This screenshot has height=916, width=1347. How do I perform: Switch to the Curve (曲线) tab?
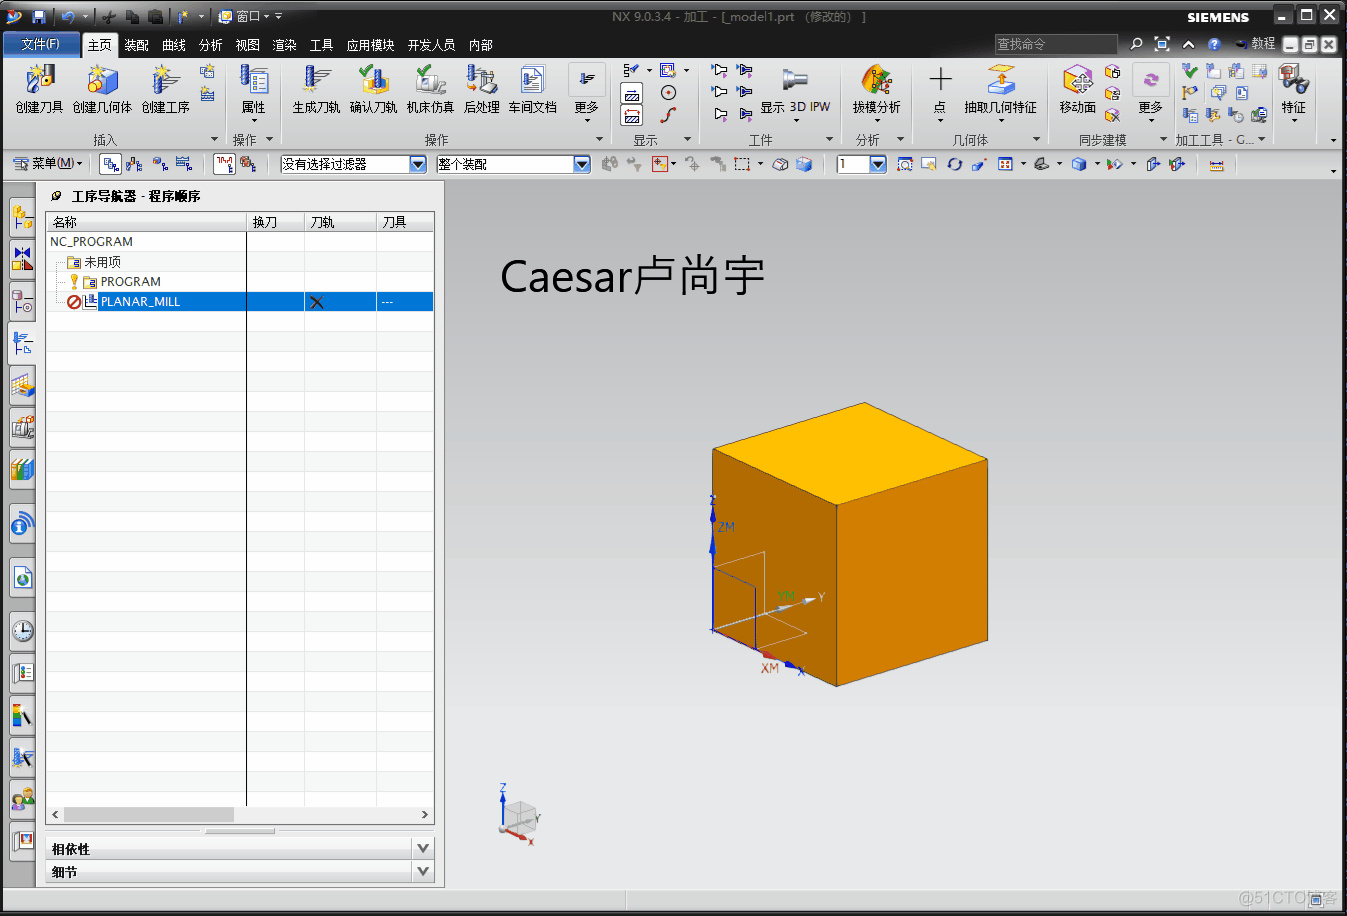point(174,45)
